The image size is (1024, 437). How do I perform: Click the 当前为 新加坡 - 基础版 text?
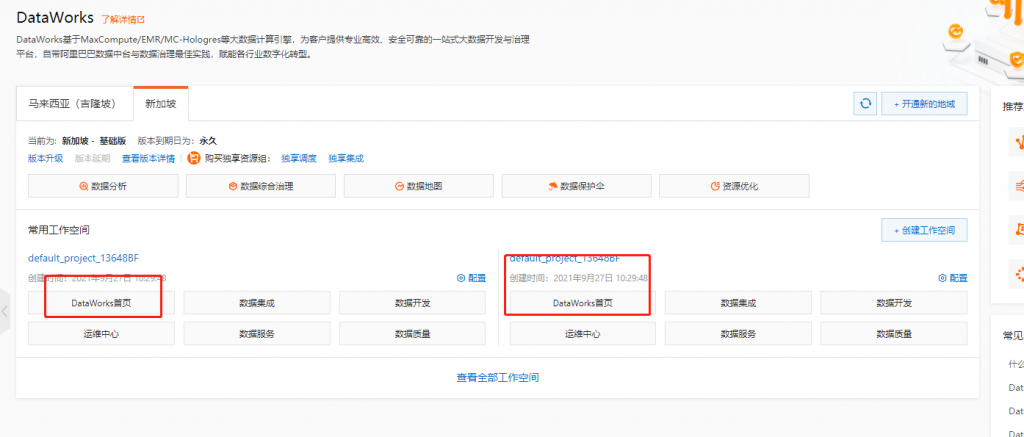[x=78, y=140]
